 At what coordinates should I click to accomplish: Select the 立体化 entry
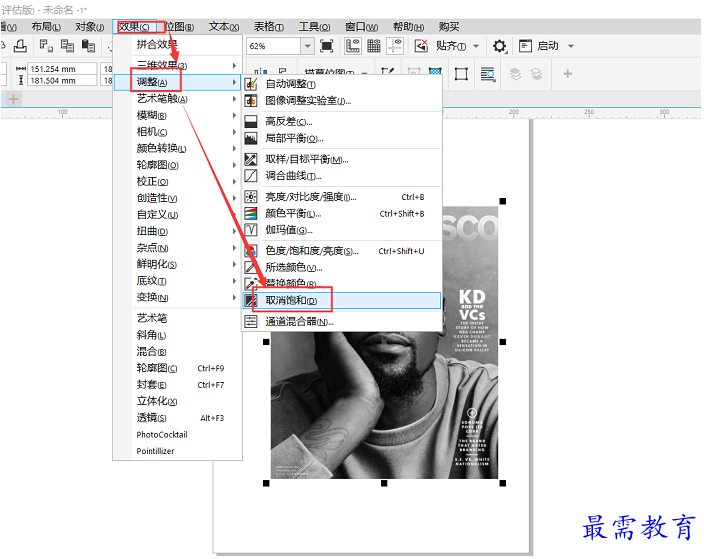(x=177, y=401)
